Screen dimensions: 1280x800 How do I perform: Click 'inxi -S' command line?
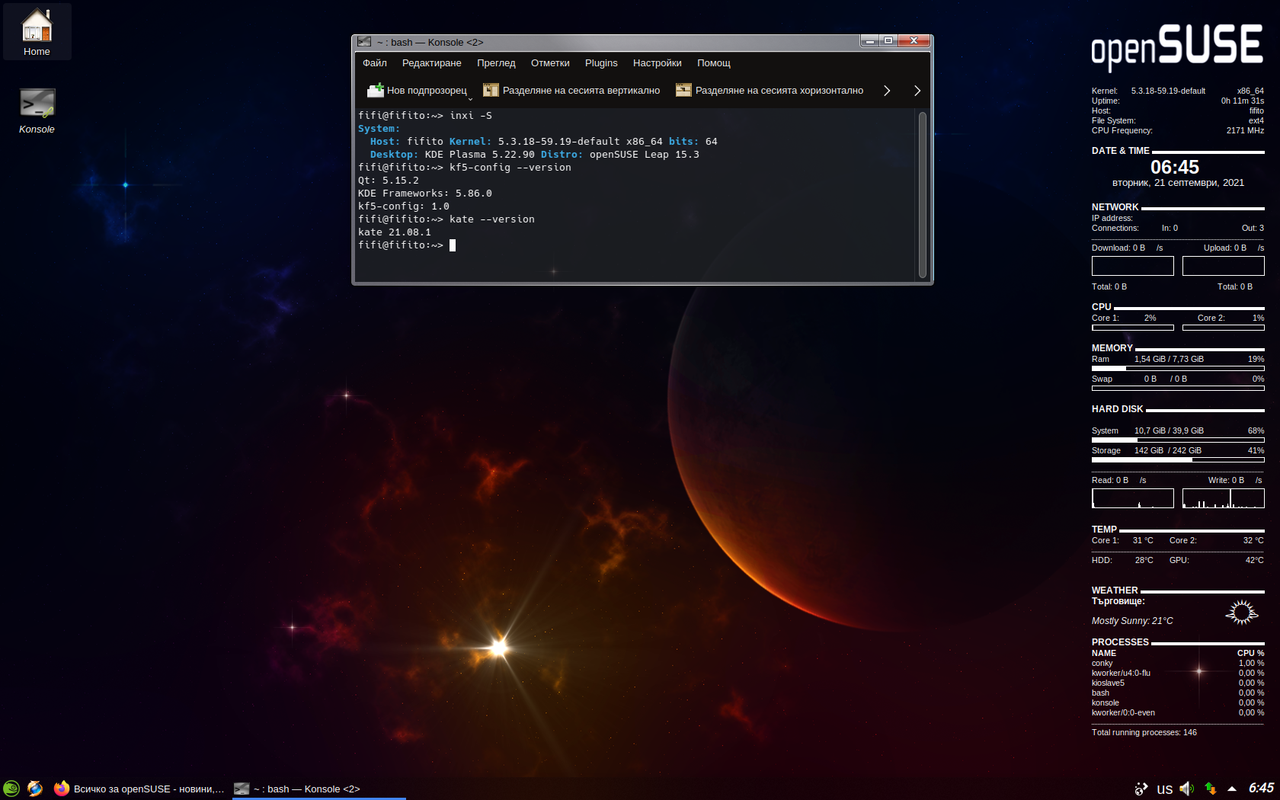[425, 115]
